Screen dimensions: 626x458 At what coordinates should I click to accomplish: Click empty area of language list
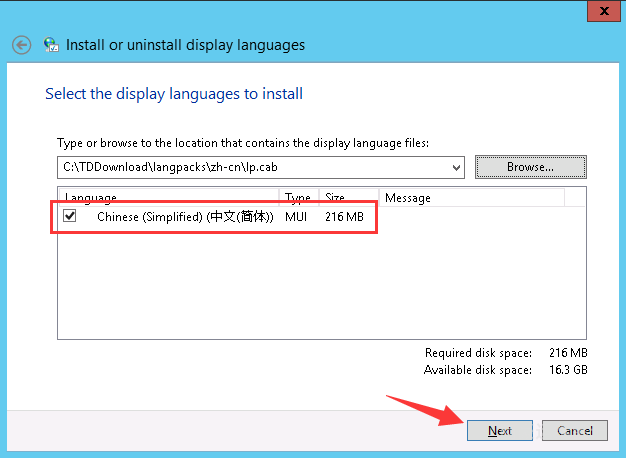[x=320, y=290]
